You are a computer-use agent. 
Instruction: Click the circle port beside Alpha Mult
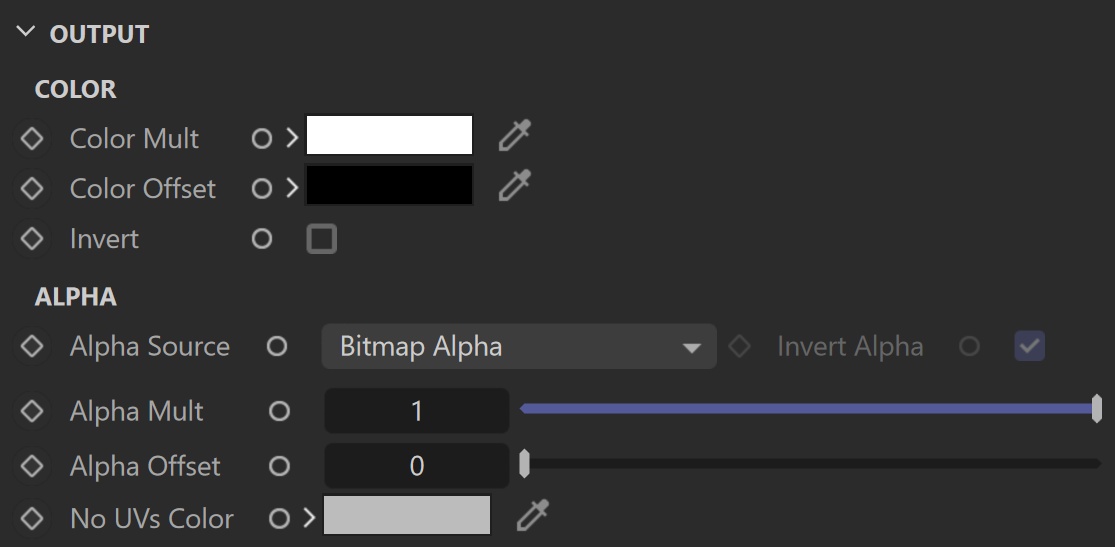coord(279,411)
